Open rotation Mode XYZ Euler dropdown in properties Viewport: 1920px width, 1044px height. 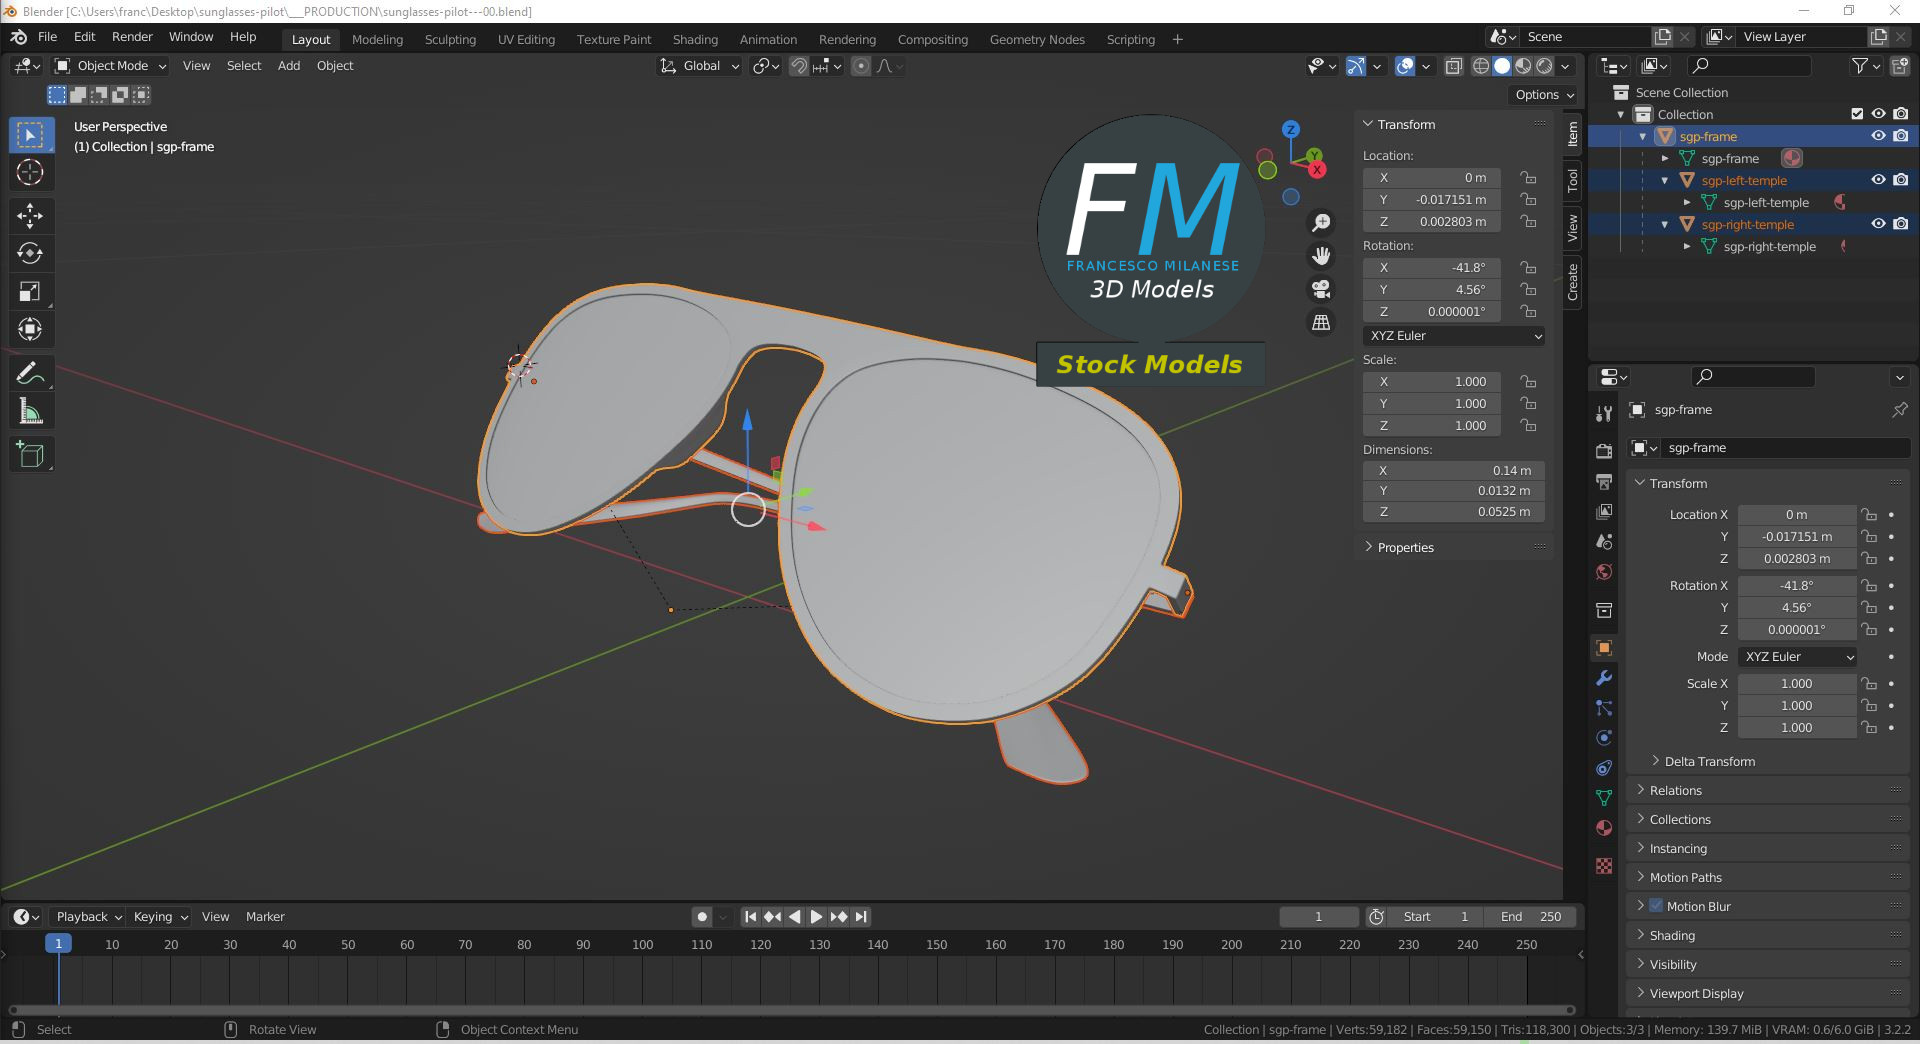[1798, 657]
